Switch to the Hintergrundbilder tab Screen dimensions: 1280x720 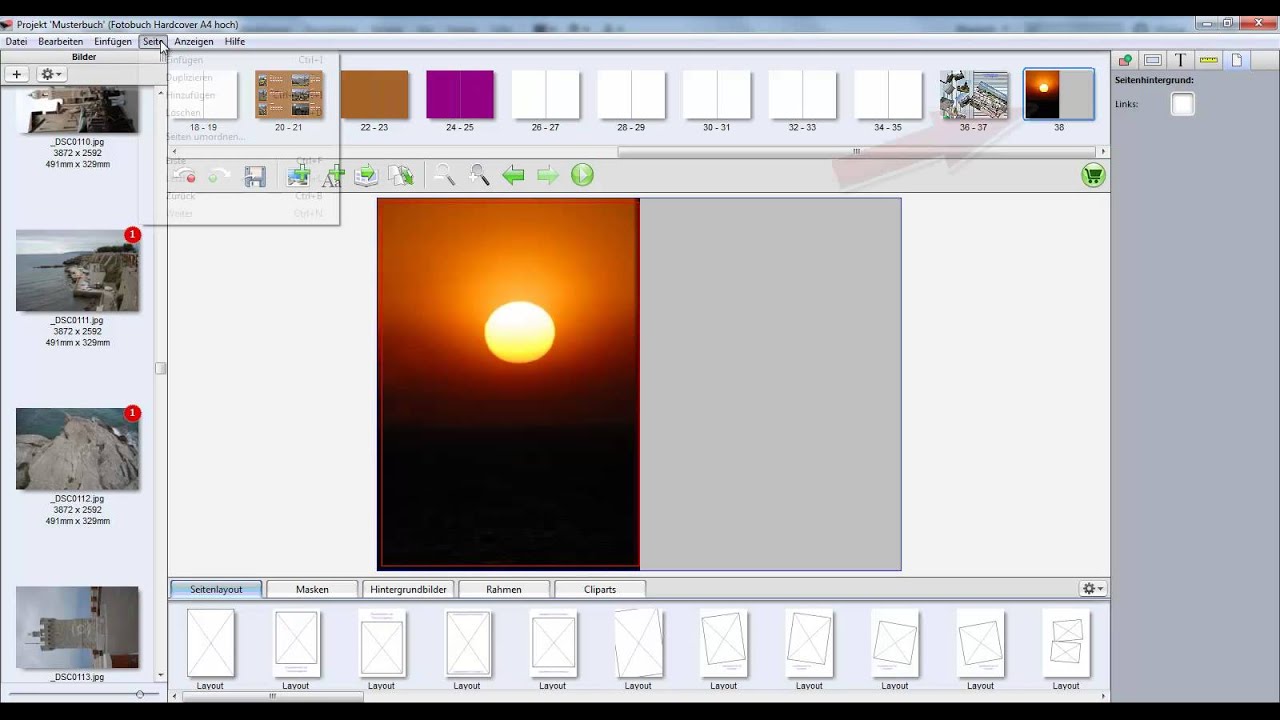(x=408, y=589)
